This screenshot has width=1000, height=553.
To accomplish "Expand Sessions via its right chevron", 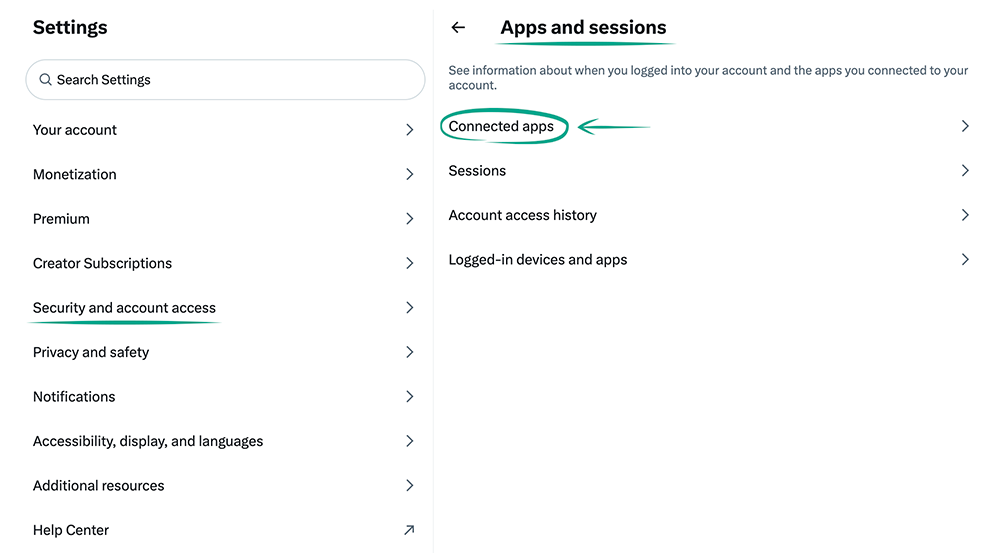I will (x=965, y=171).
